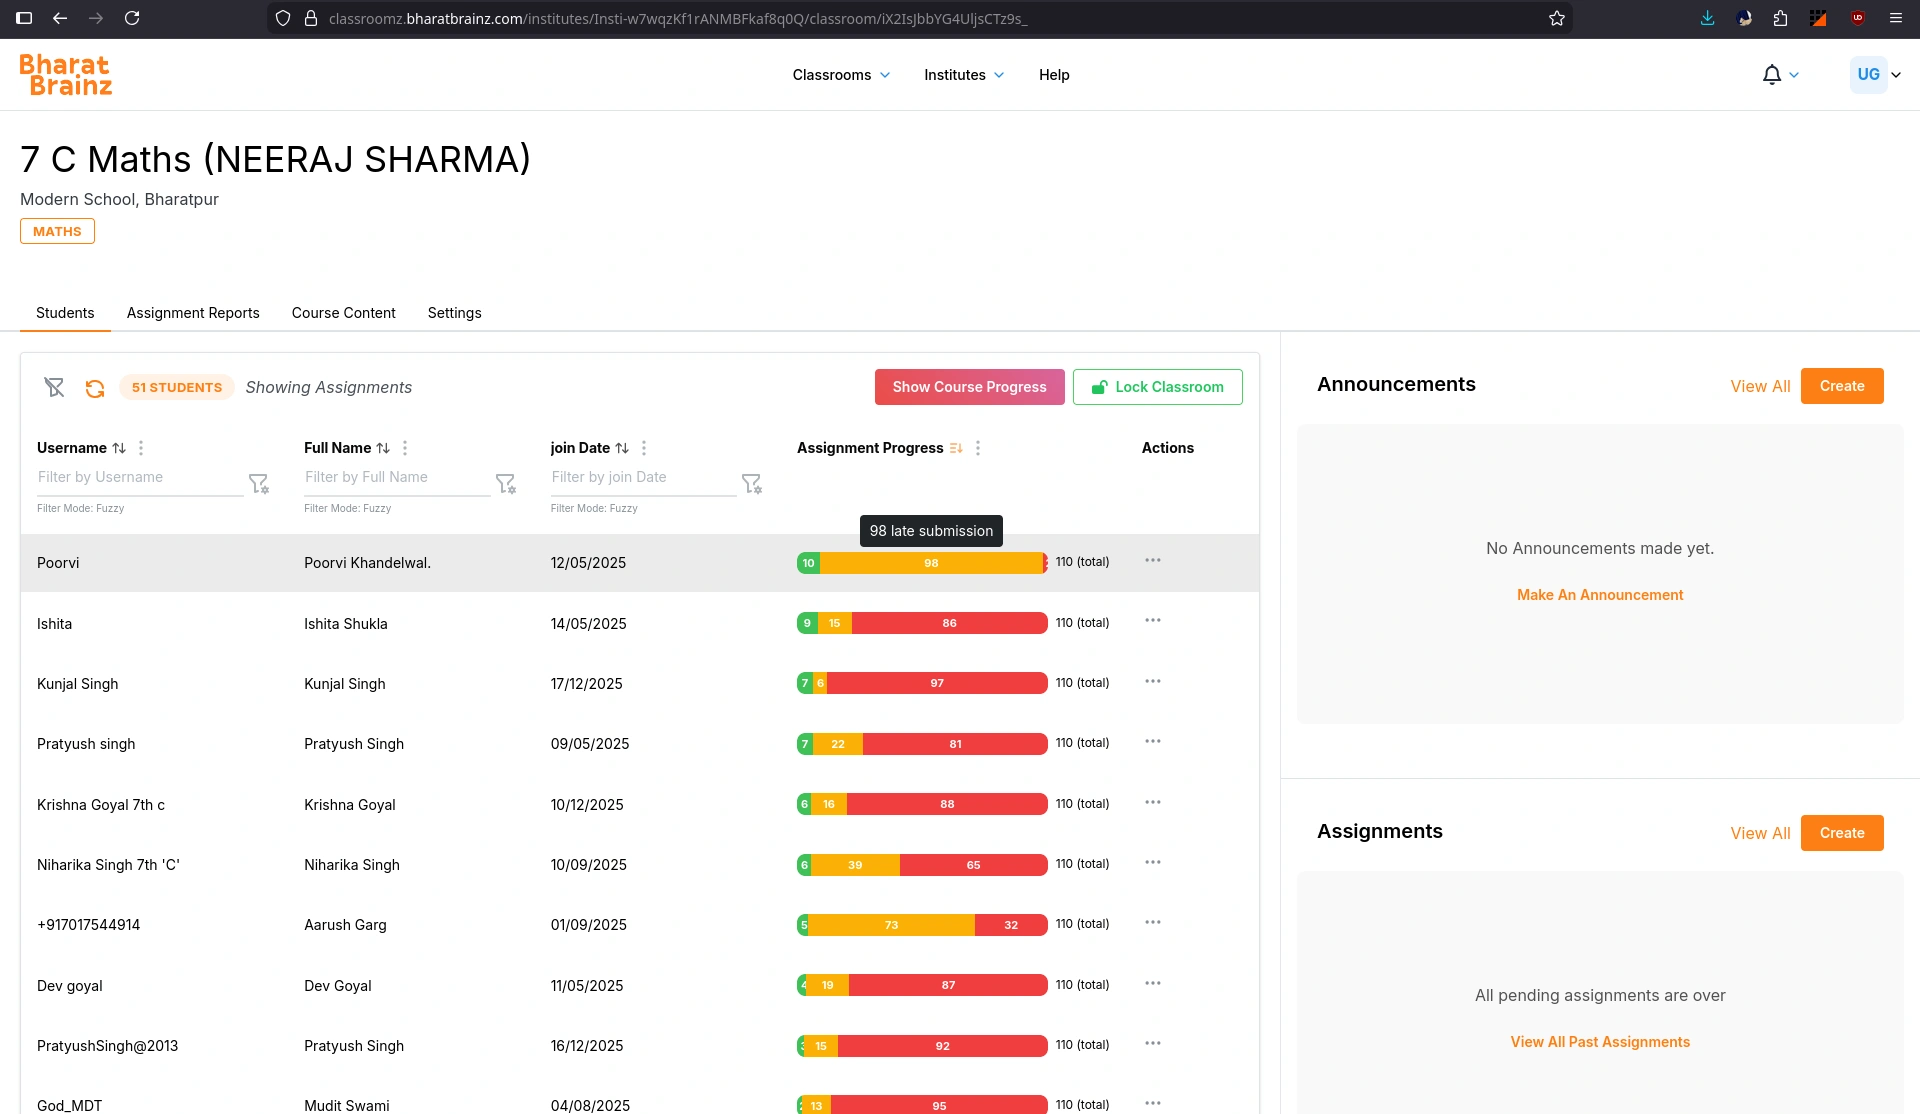The image size is (1920, 1114).
Task: Expand the Institutes dropdown
Action: (x=964, y=75)
